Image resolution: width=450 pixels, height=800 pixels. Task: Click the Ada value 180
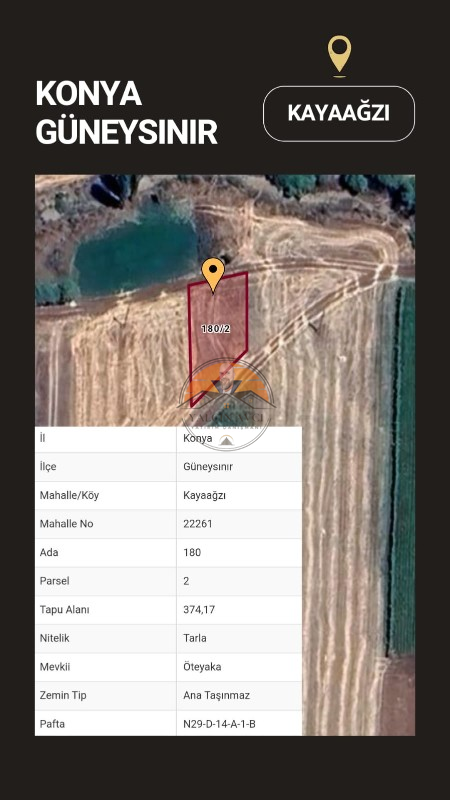(192, 553)
